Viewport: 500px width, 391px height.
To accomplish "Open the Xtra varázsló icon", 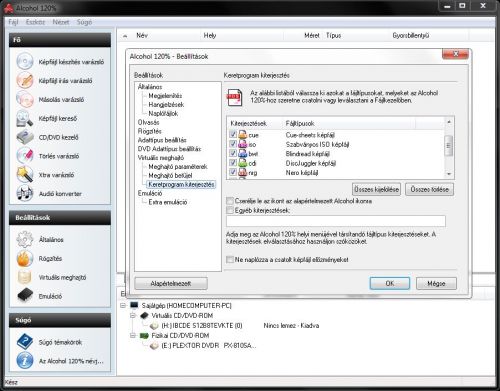I will tap(25, 175).
